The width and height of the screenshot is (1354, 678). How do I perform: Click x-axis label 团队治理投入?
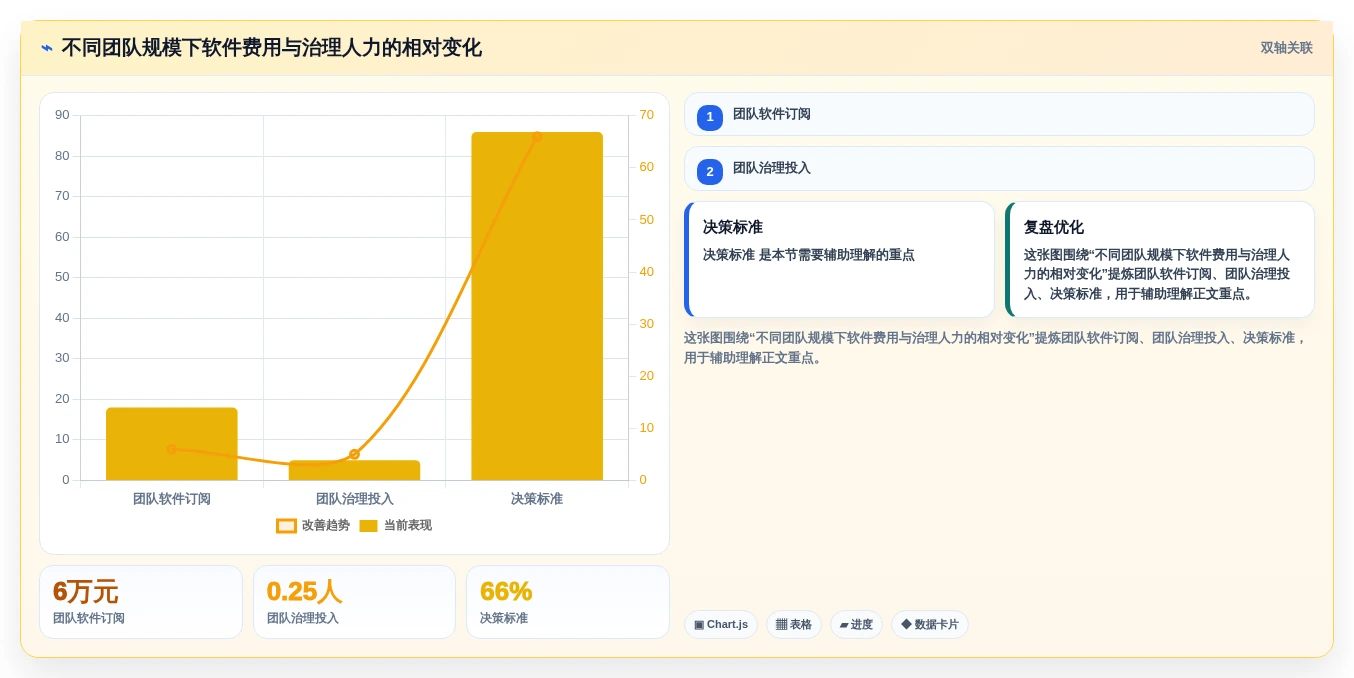[x=354, y=499]
